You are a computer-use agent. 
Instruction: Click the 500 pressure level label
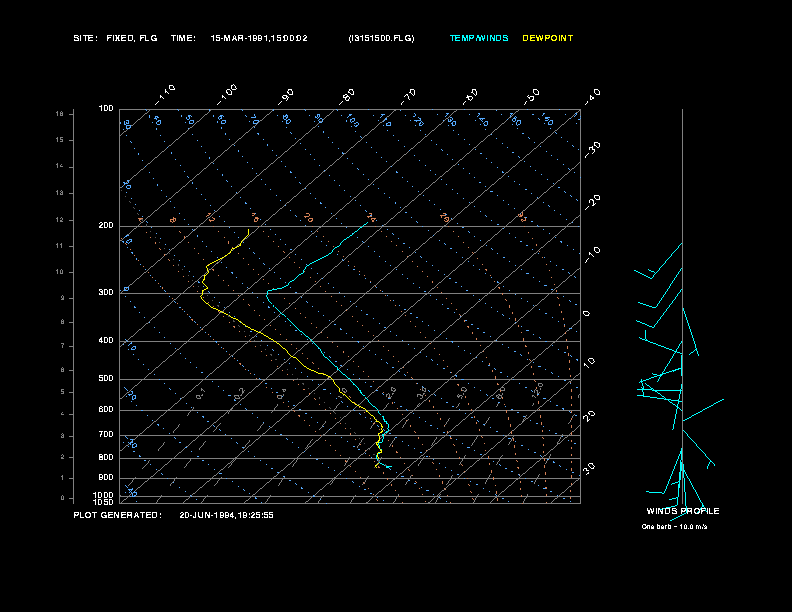click(106, 378)
